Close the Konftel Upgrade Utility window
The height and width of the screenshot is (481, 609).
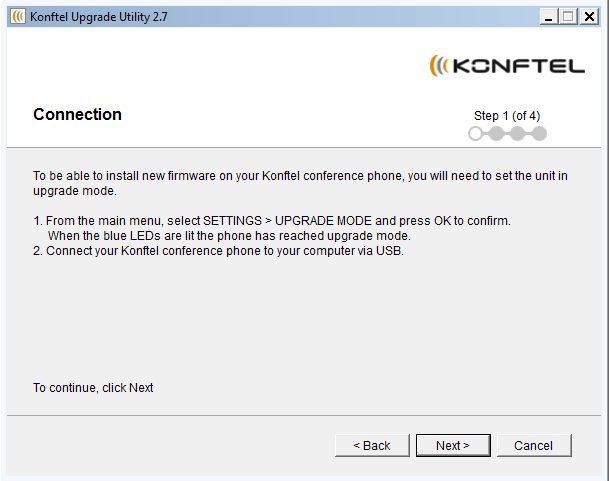(x=589, y=17)
